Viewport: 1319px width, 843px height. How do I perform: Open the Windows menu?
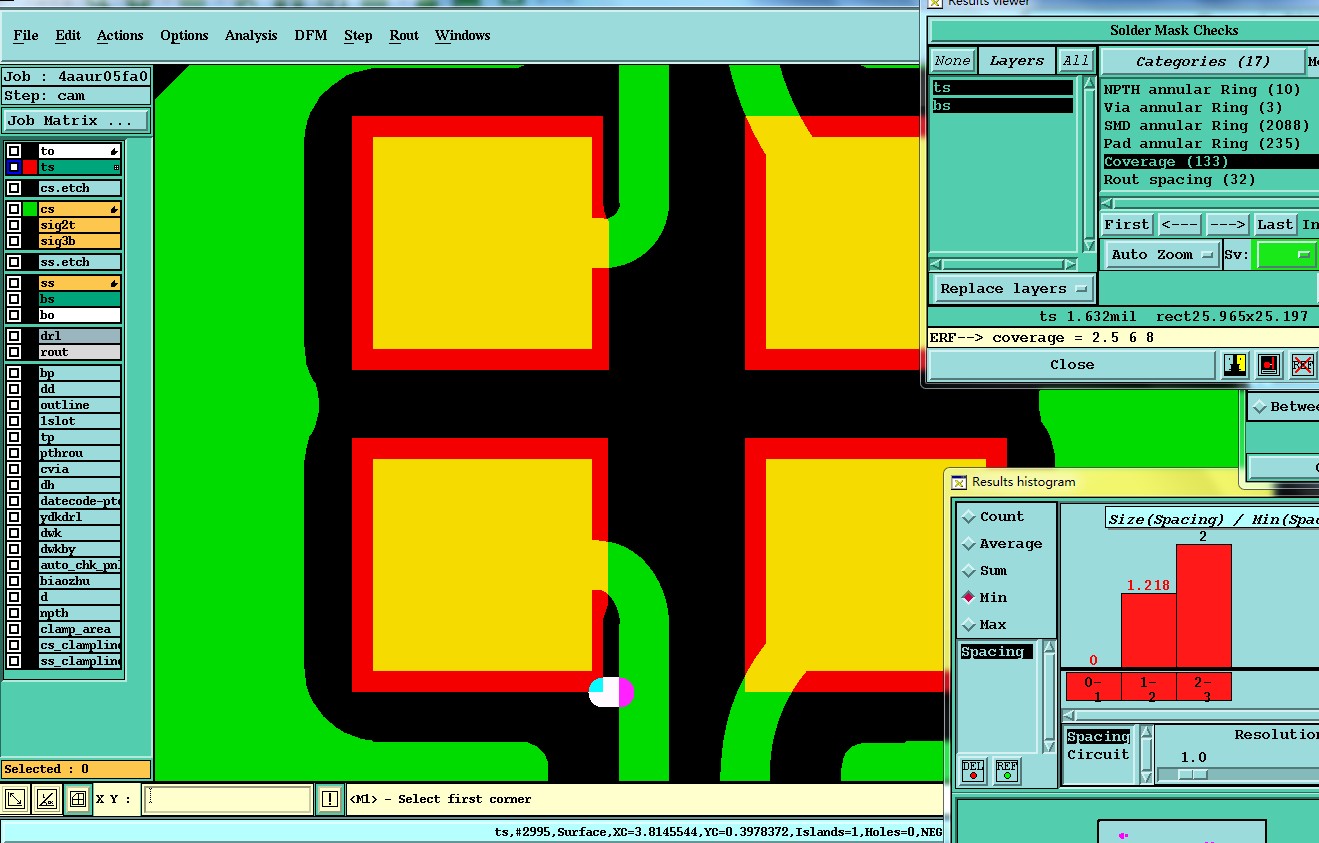click(x=462, y=35)
